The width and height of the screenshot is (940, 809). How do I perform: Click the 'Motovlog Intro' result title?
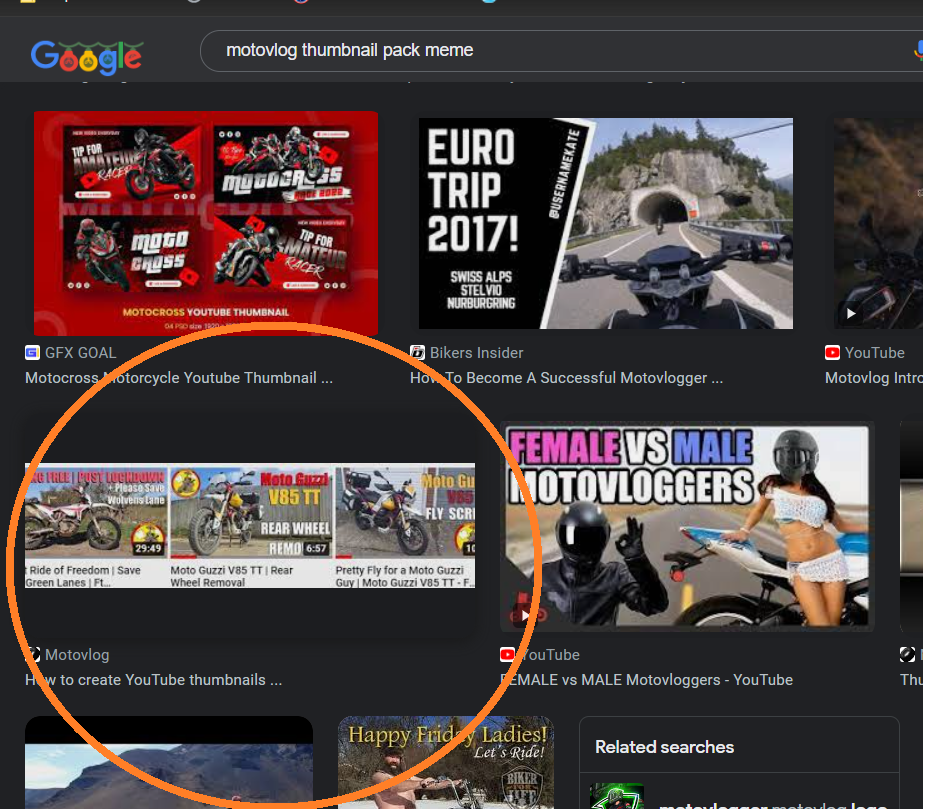872,378
